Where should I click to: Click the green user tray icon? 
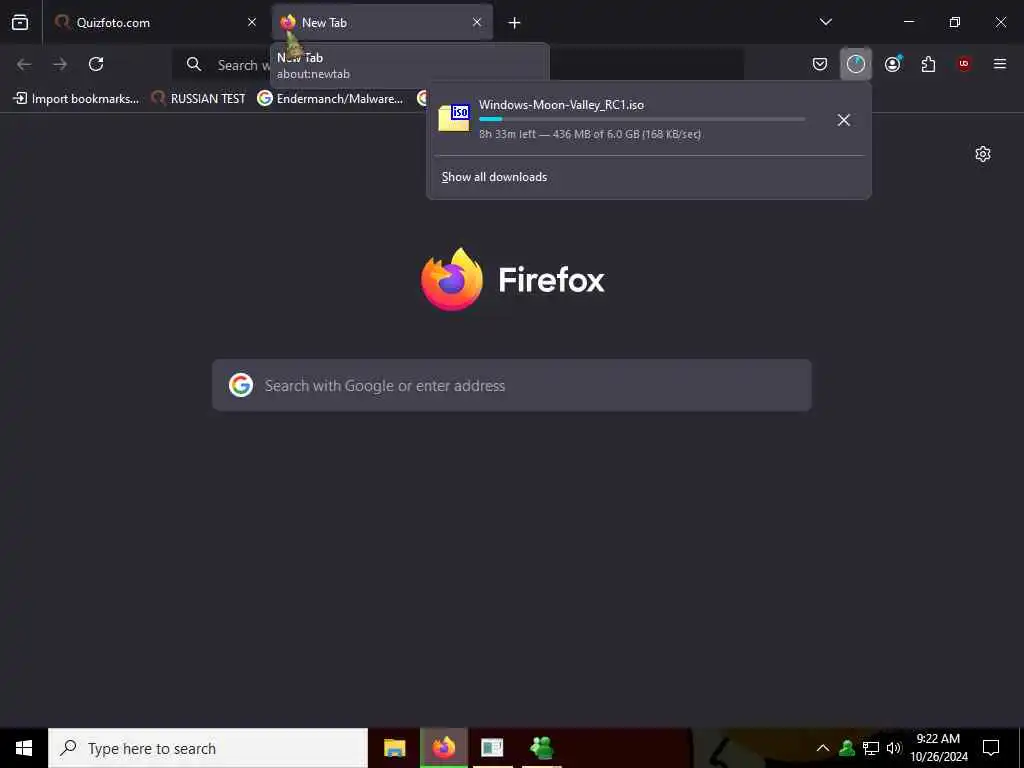[x=847, y=748]
